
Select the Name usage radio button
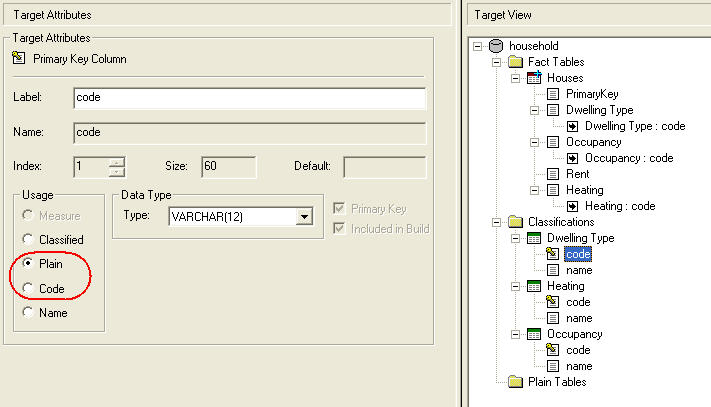(28, 313)
